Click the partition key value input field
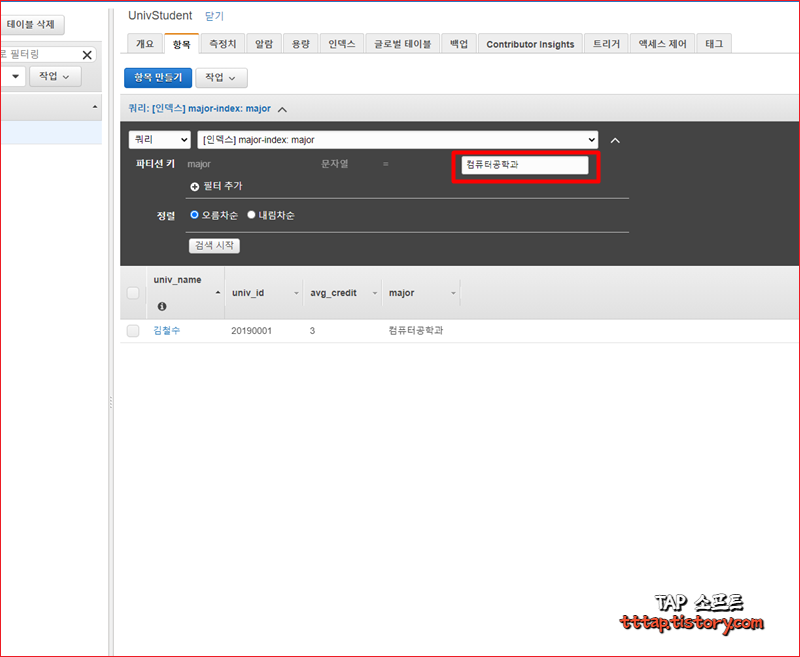Screen dimensions: 800x657 (x=525, y=165)
